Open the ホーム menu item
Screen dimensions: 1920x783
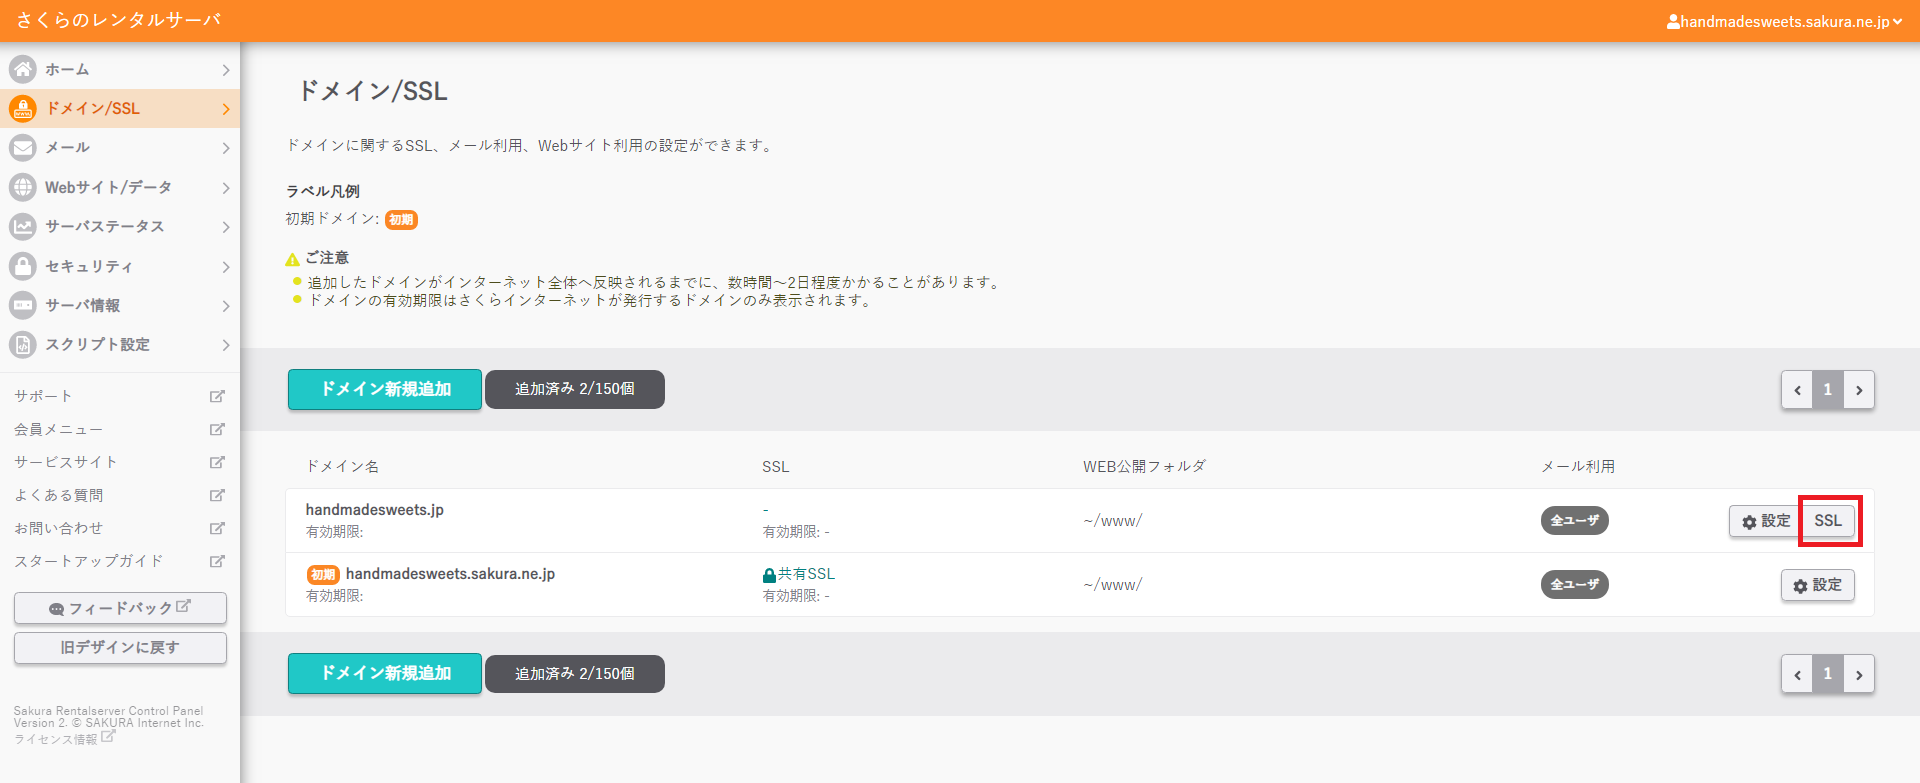tap(120, 69)
